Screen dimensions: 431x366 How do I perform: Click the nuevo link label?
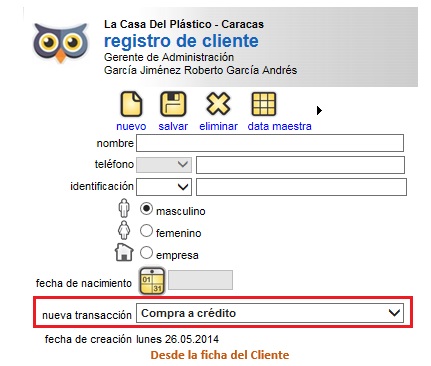pyautogui.click(x=131, y=126)
